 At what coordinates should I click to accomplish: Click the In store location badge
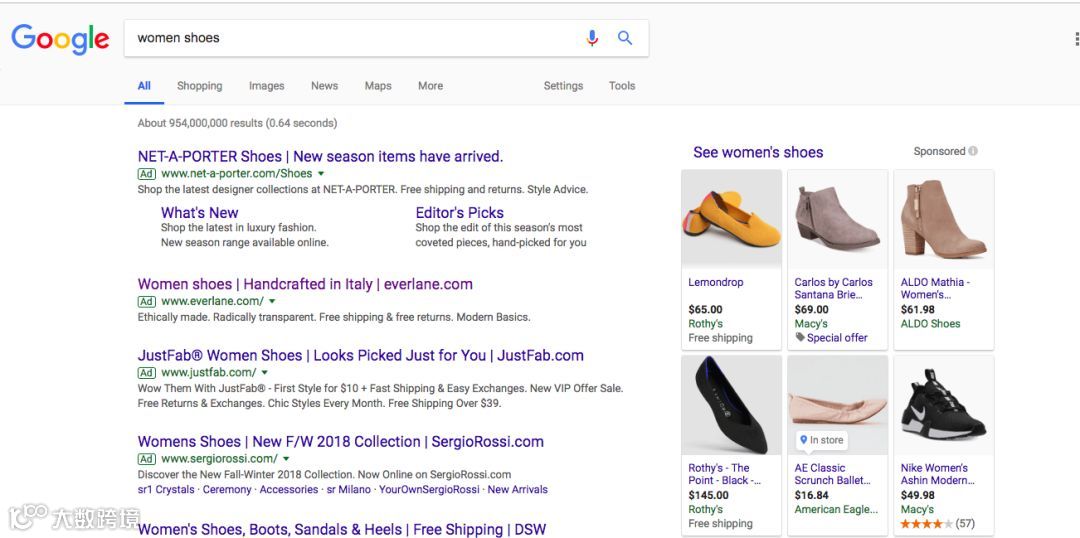coord(822,439)
